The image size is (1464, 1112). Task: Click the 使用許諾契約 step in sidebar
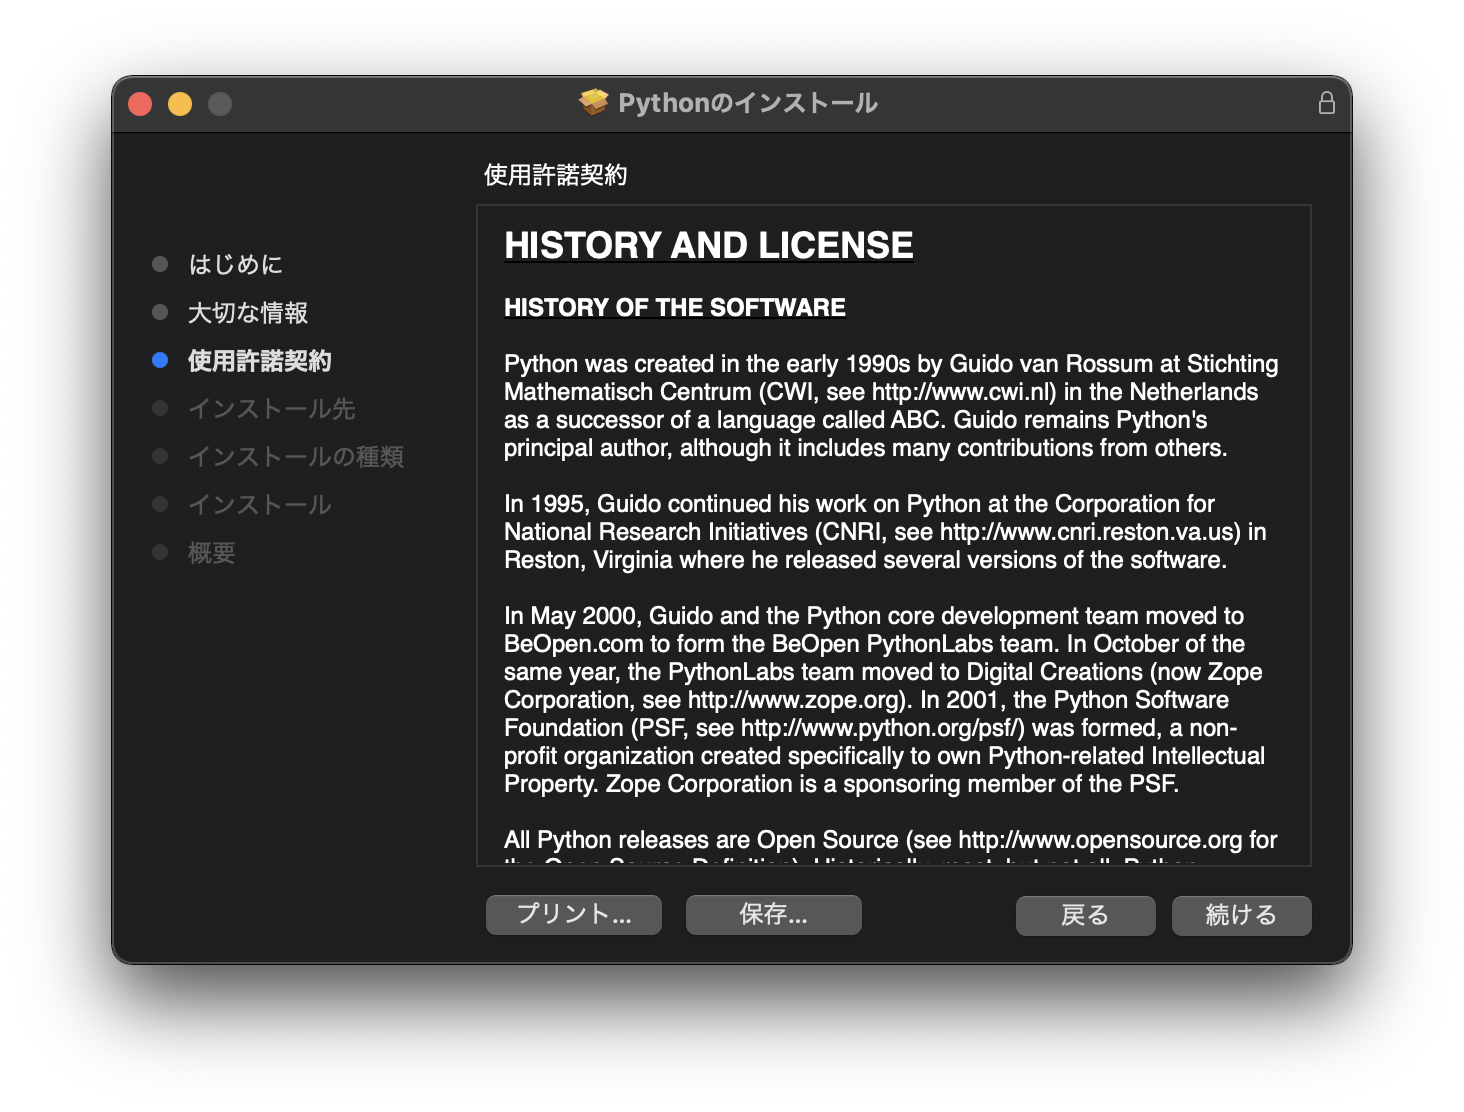pos(259,361)
